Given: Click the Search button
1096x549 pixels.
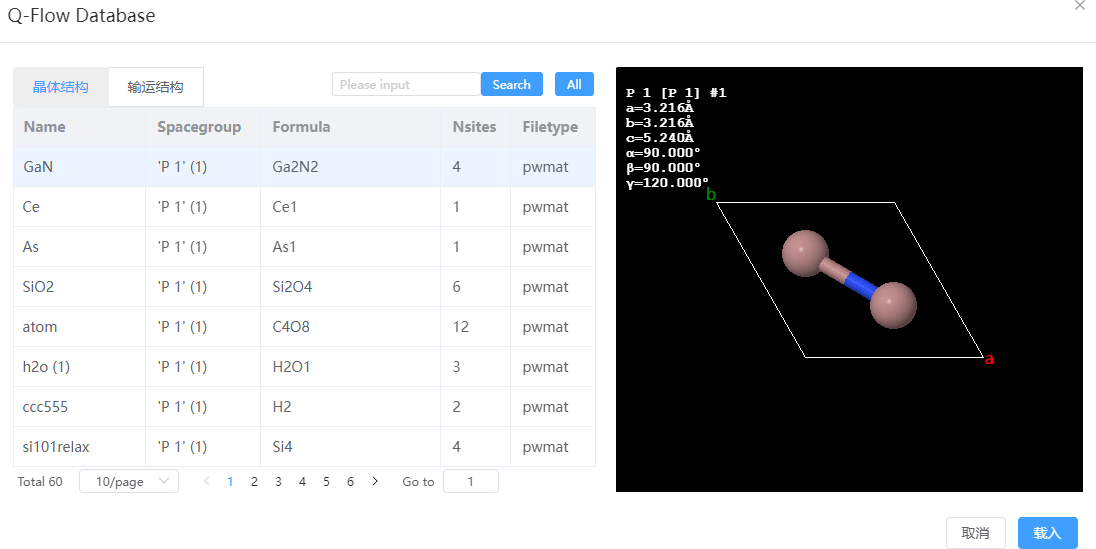Looking at the screenshot, I should (512, 85).
